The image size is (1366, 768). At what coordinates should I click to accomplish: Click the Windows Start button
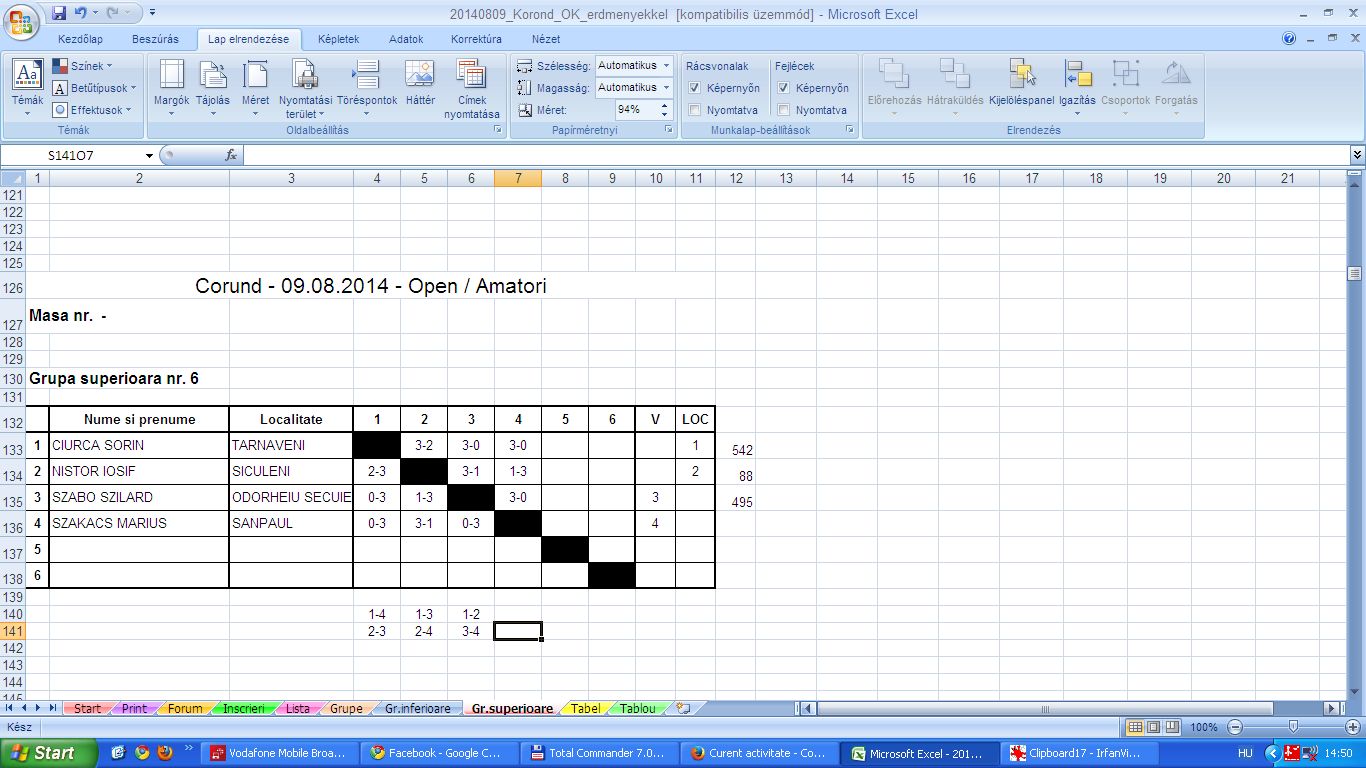(x=49, y=753)
